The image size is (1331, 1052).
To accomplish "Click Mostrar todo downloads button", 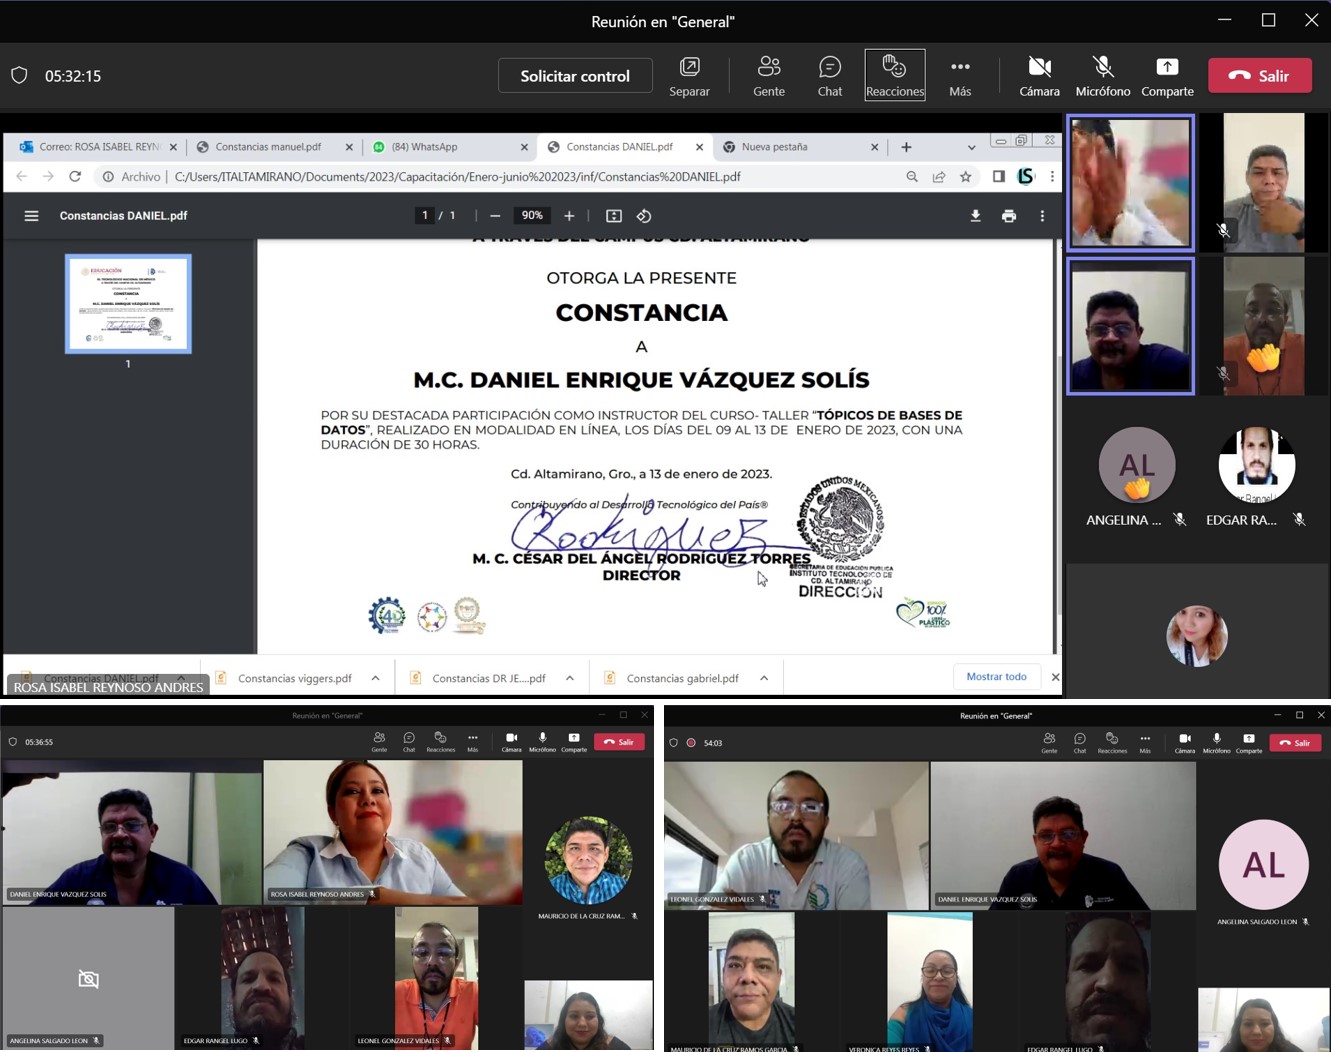I will [996, 677].
